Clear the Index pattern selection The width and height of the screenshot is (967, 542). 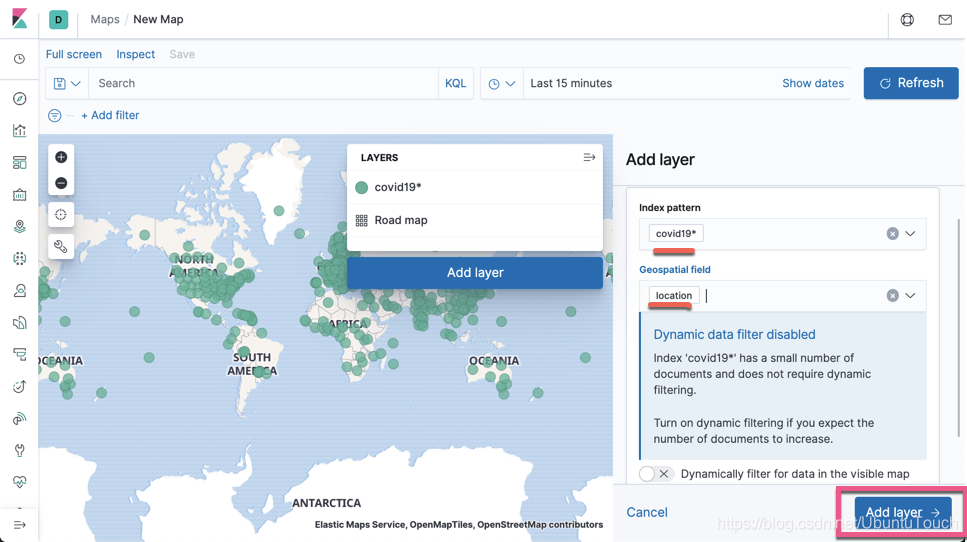tap(892, 234)
